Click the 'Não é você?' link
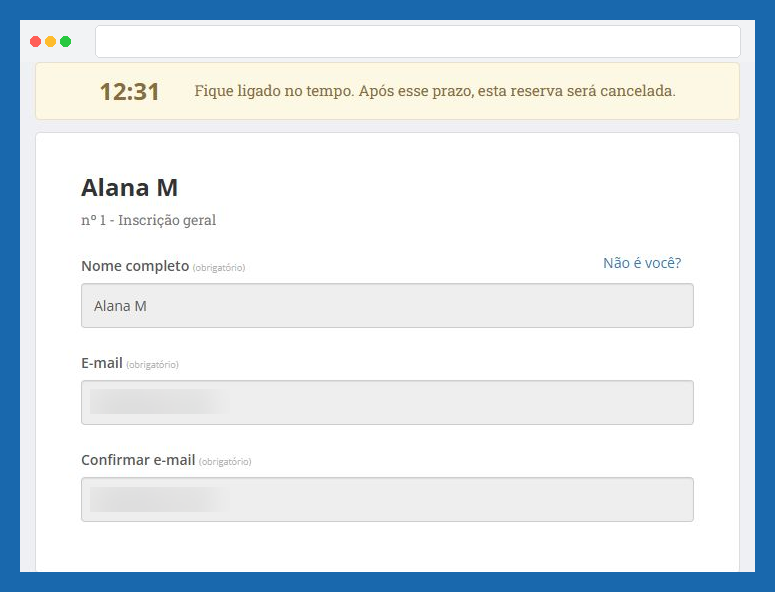The height and width of the screenshot is (592, 775). (x=642, y=263)
